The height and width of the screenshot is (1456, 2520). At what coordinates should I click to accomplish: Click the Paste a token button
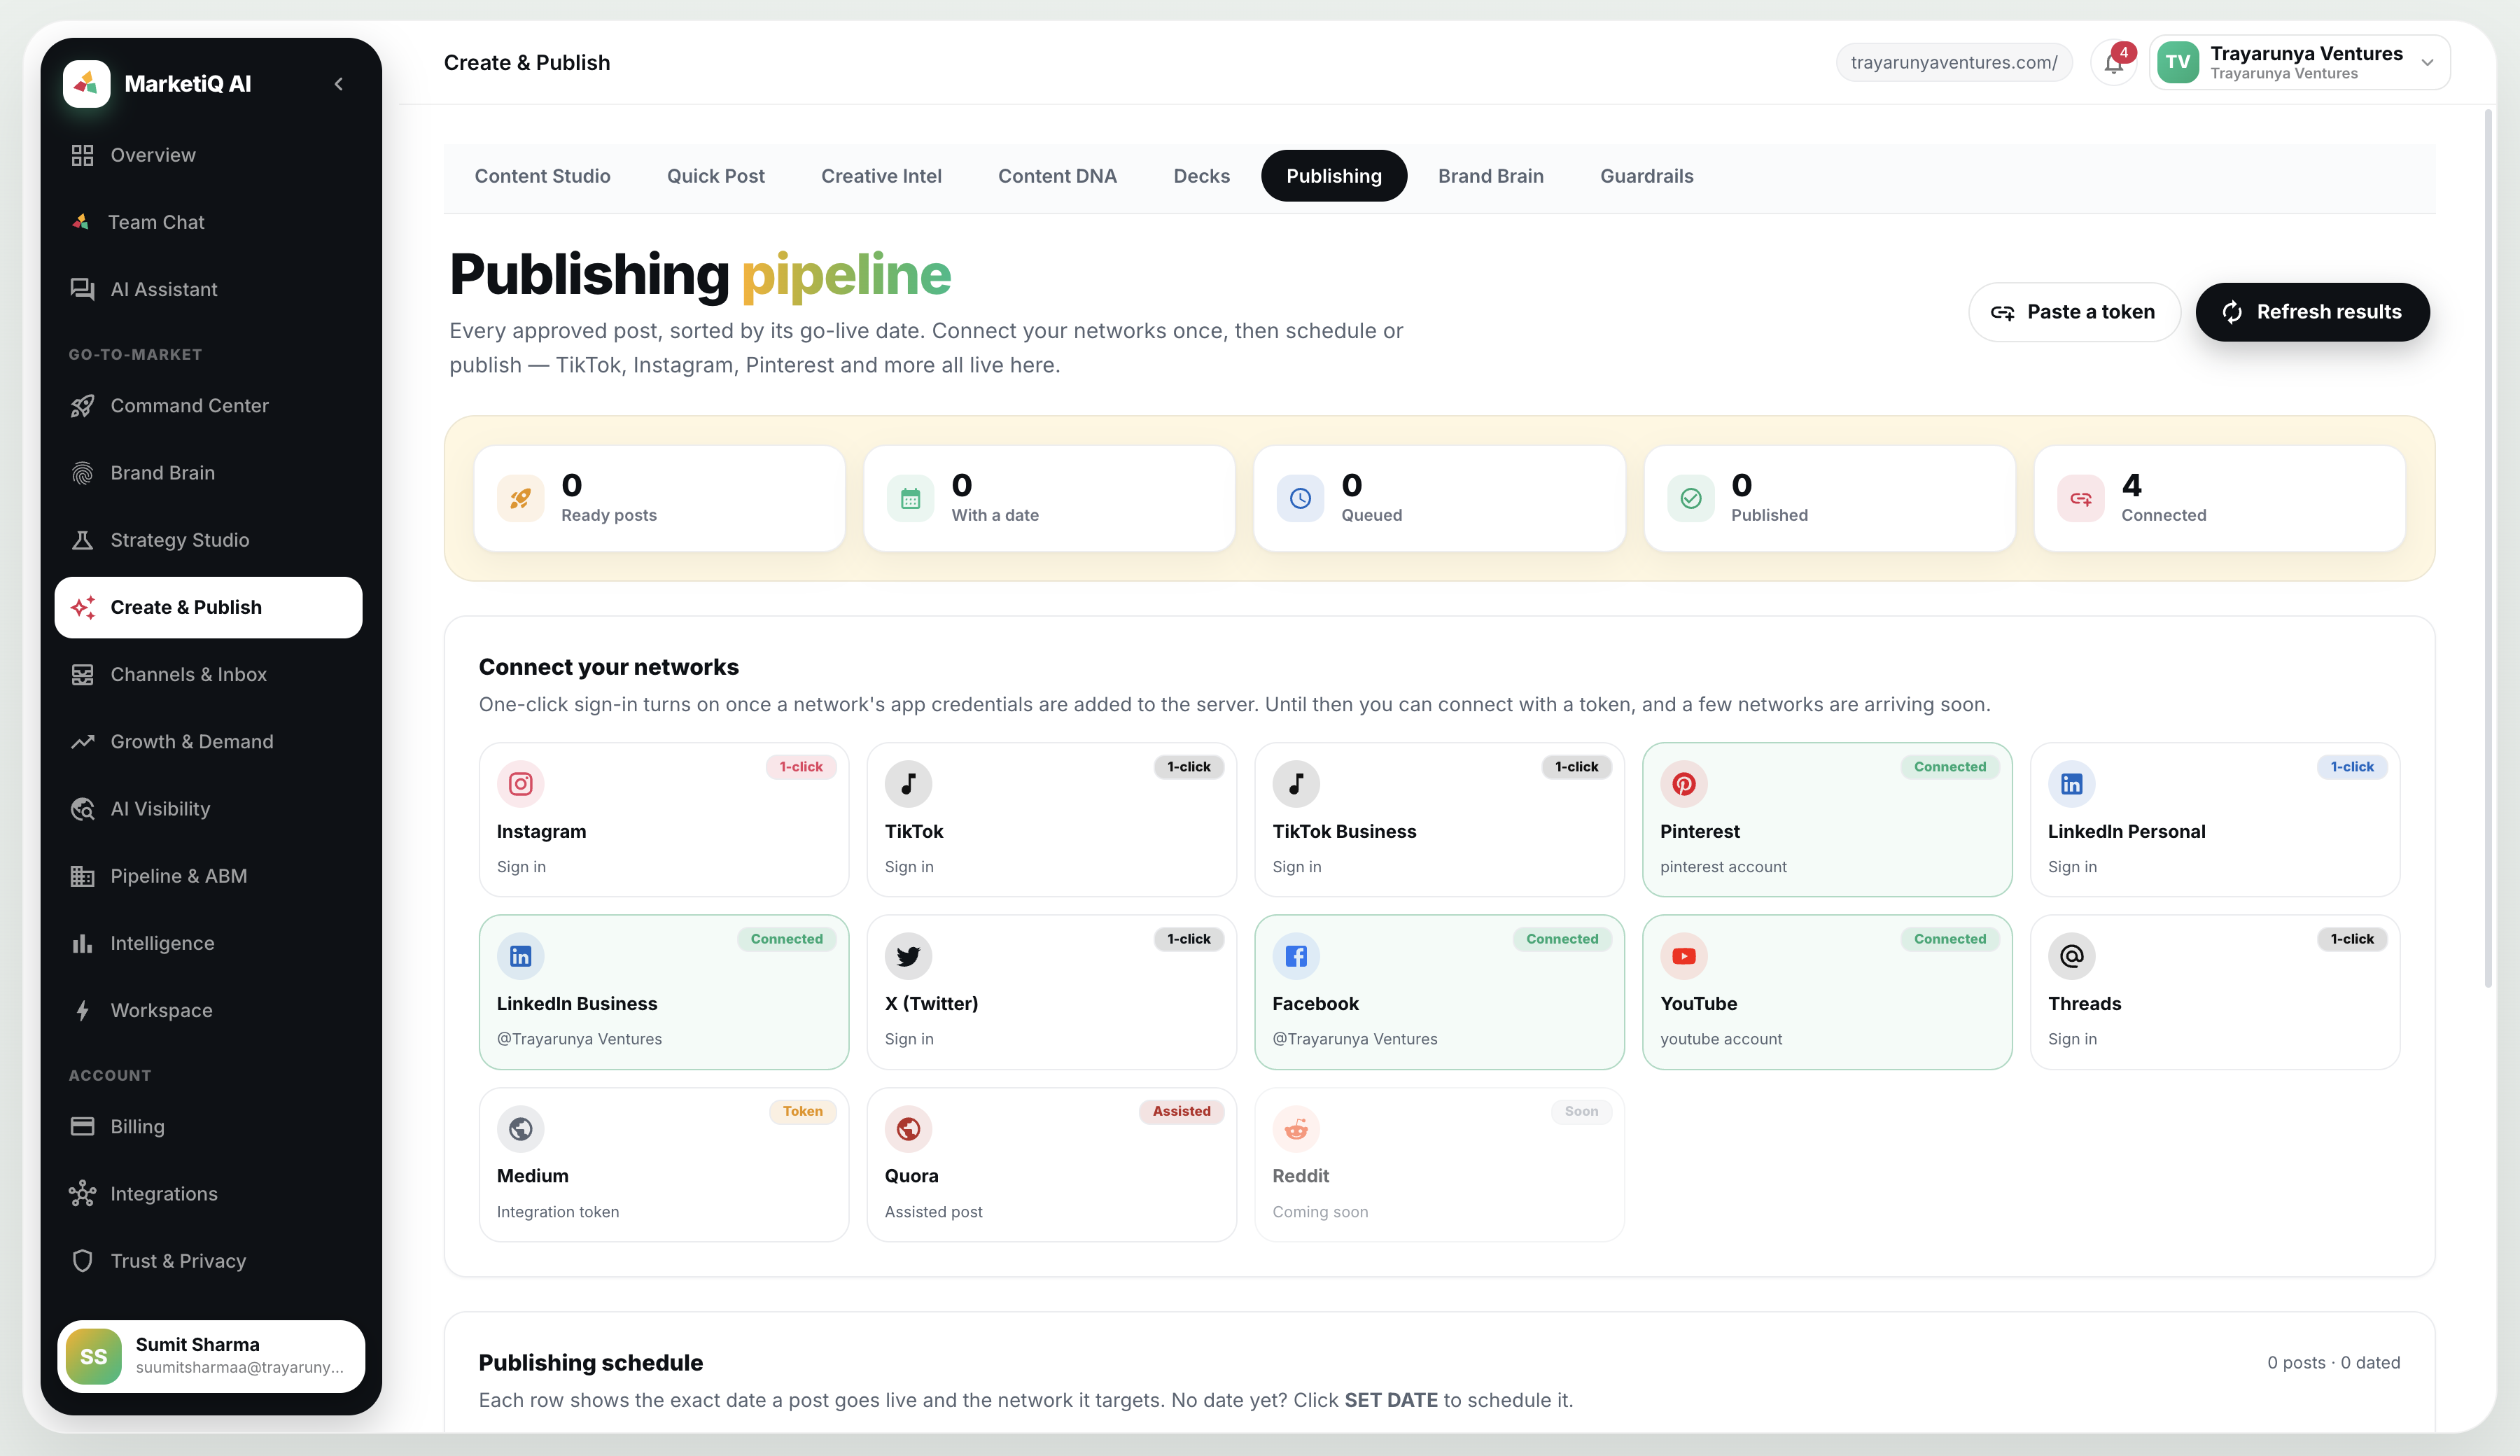[2074, 312]
